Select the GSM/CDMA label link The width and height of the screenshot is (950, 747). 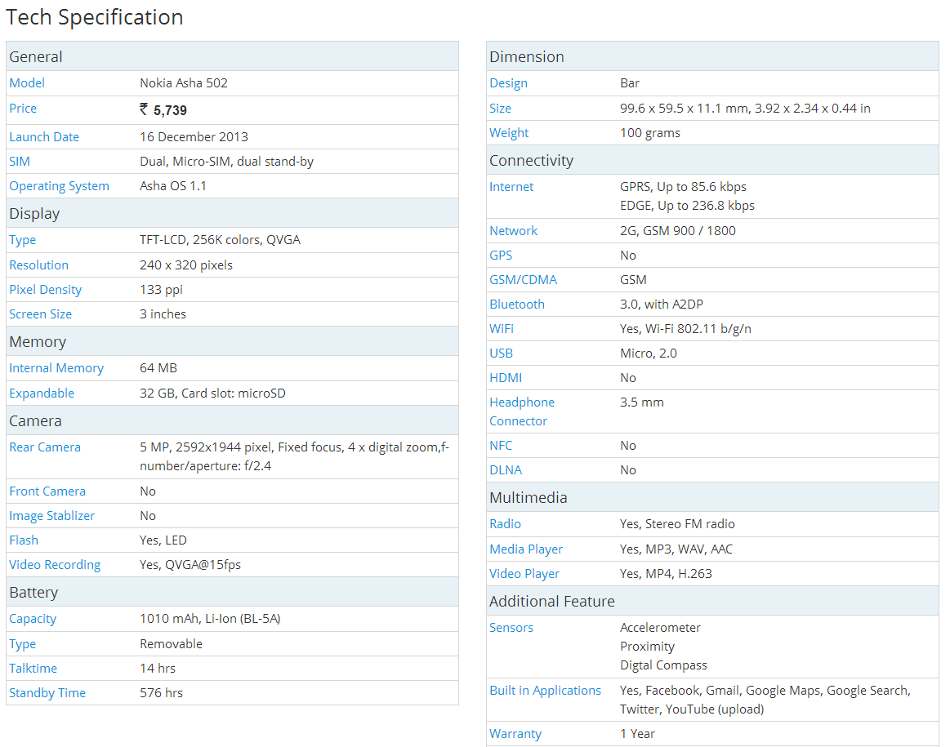[x=523, y=280]
